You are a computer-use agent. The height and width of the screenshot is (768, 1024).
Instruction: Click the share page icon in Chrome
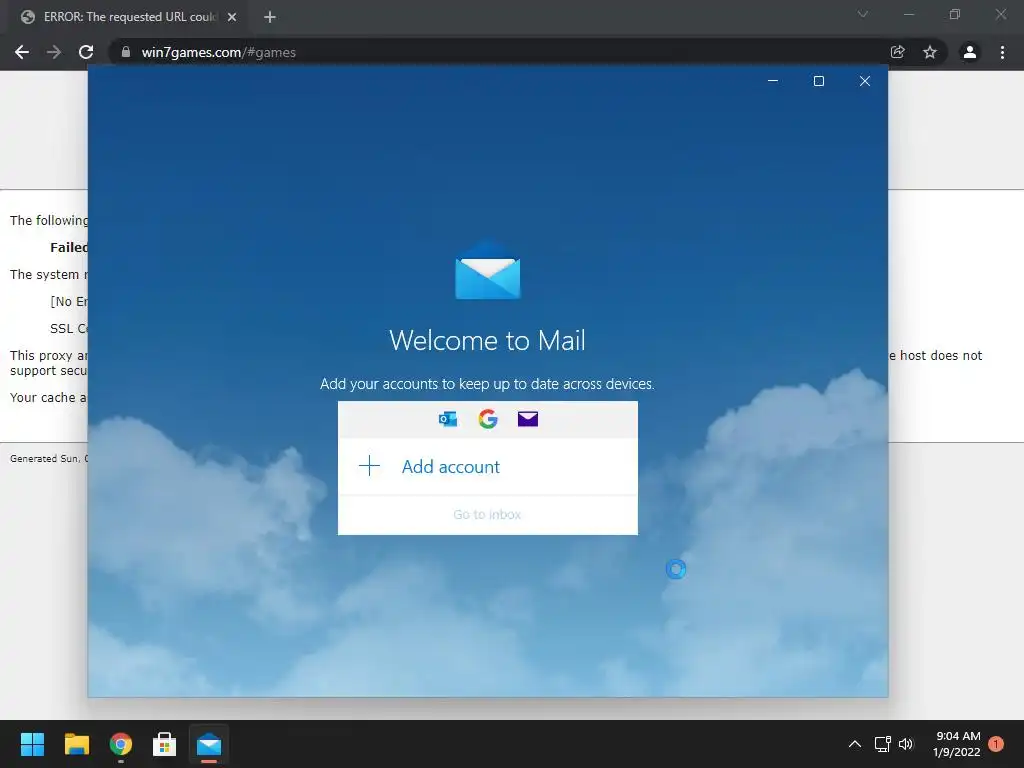pyautogui.click(x=898, y=52)
